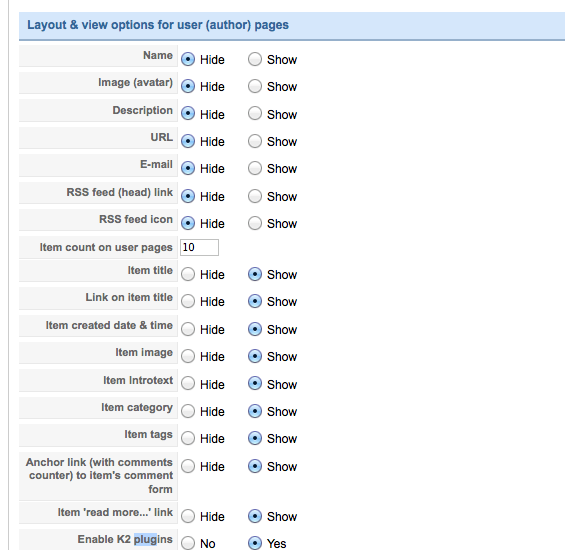The width and height of the screenshot is (565, 555).
Task: Click the Layout & view options section header
Action: pyautogui.click(x=292, y=25)
